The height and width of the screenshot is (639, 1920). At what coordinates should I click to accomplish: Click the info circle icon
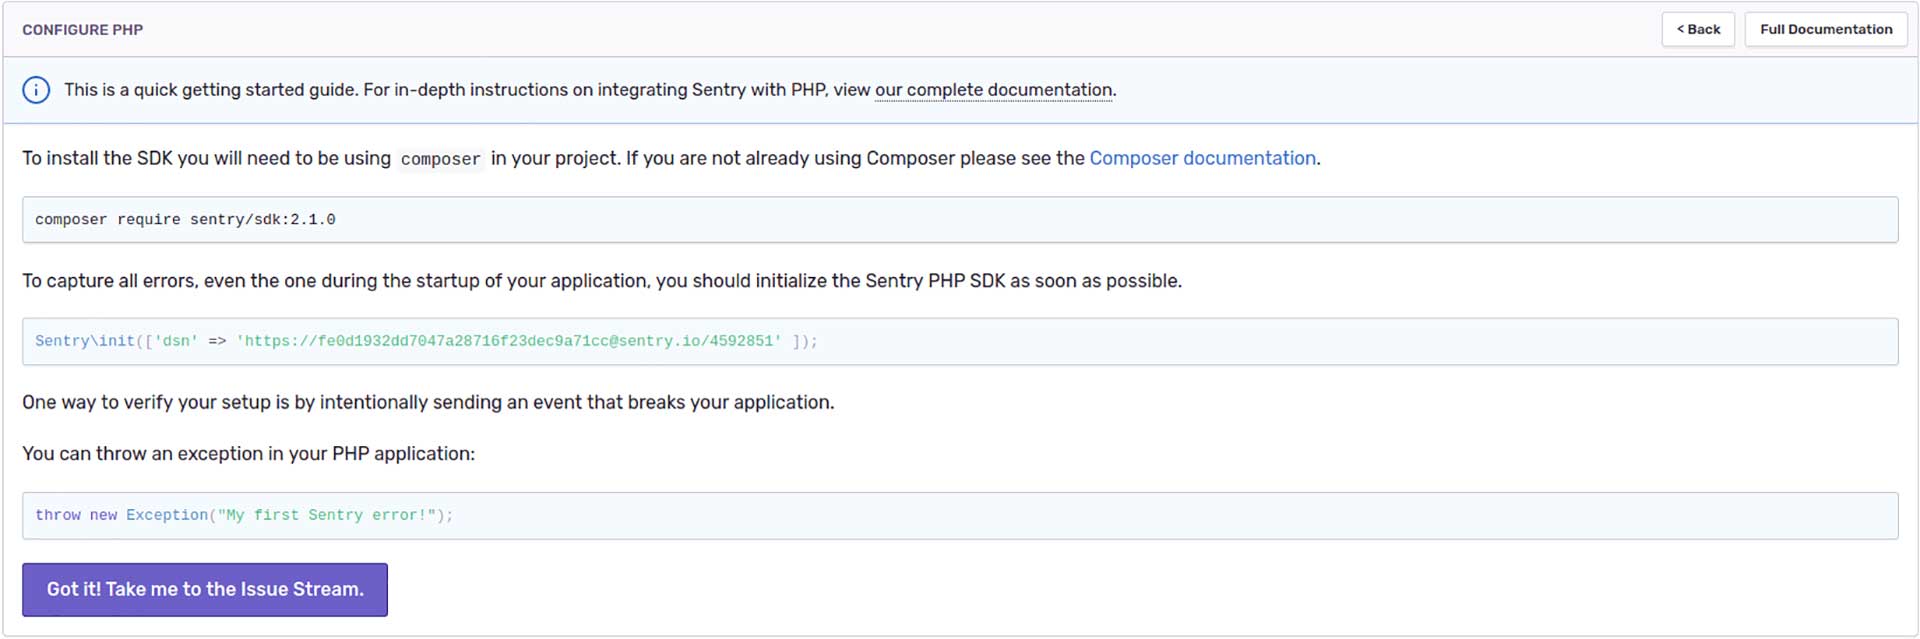tap(36, 90)
